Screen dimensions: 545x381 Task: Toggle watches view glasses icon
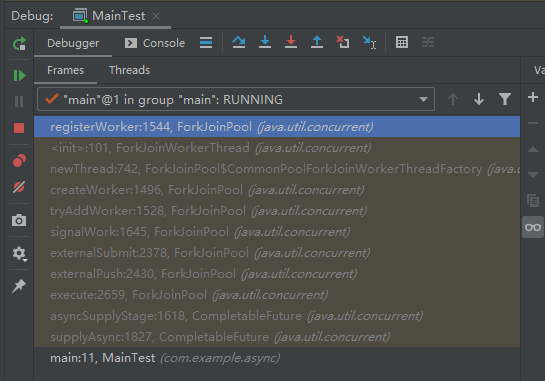pos(533,227)
